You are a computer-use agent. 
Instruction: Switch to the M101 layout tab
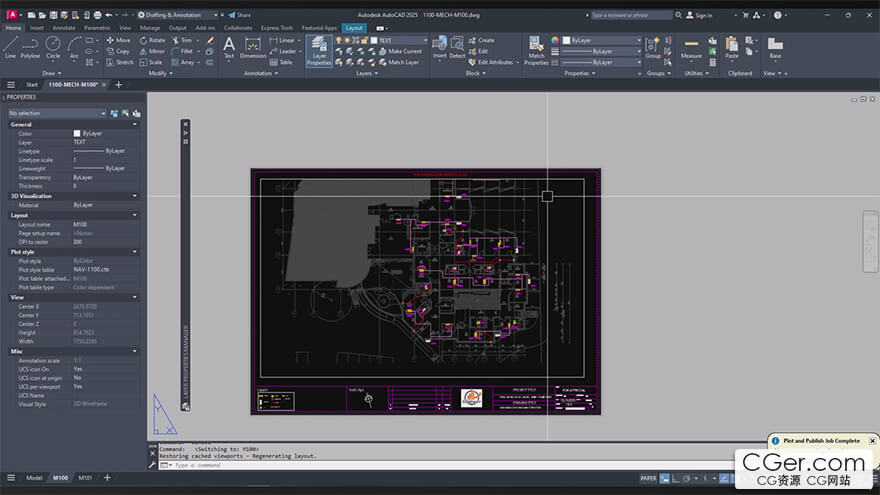pos(85,478)
